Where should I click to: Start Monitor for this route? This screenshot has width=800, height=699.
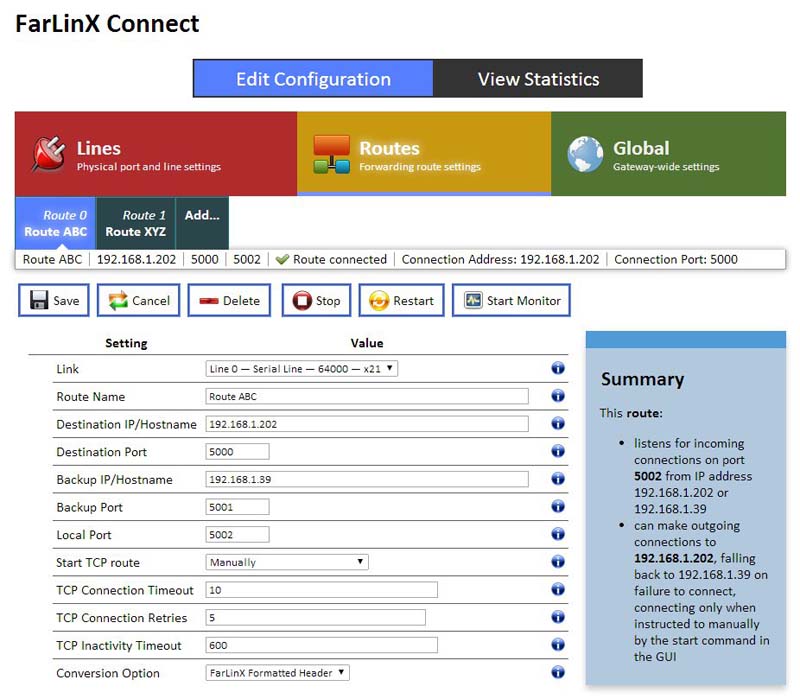tap(511, 300)
